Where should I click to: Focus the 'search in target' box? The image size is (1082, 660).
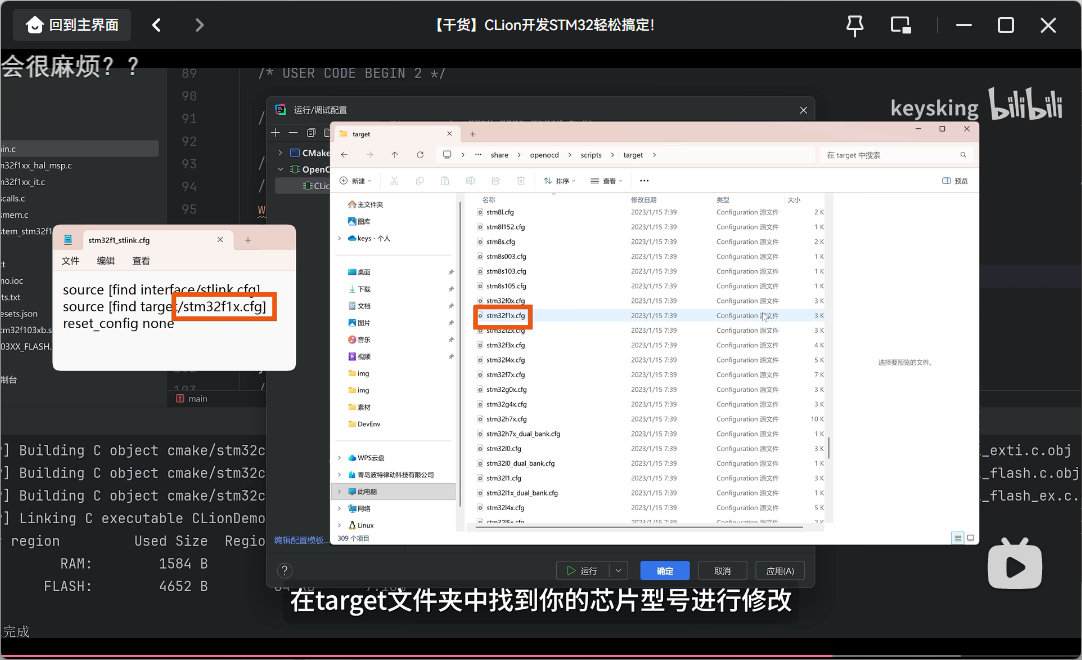point(896,155)
